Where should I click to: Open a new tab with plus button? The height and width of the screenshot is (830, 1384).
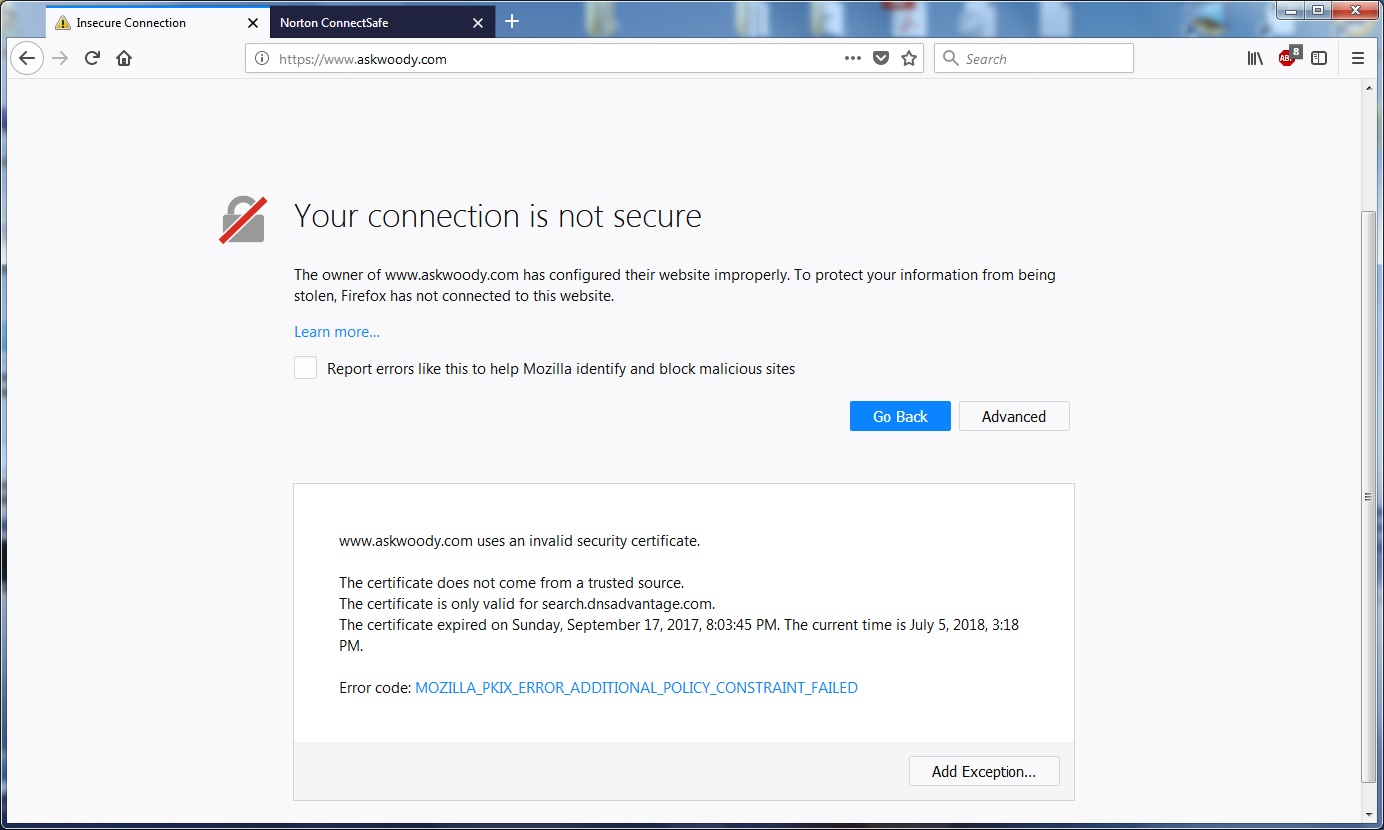[512, 21]
